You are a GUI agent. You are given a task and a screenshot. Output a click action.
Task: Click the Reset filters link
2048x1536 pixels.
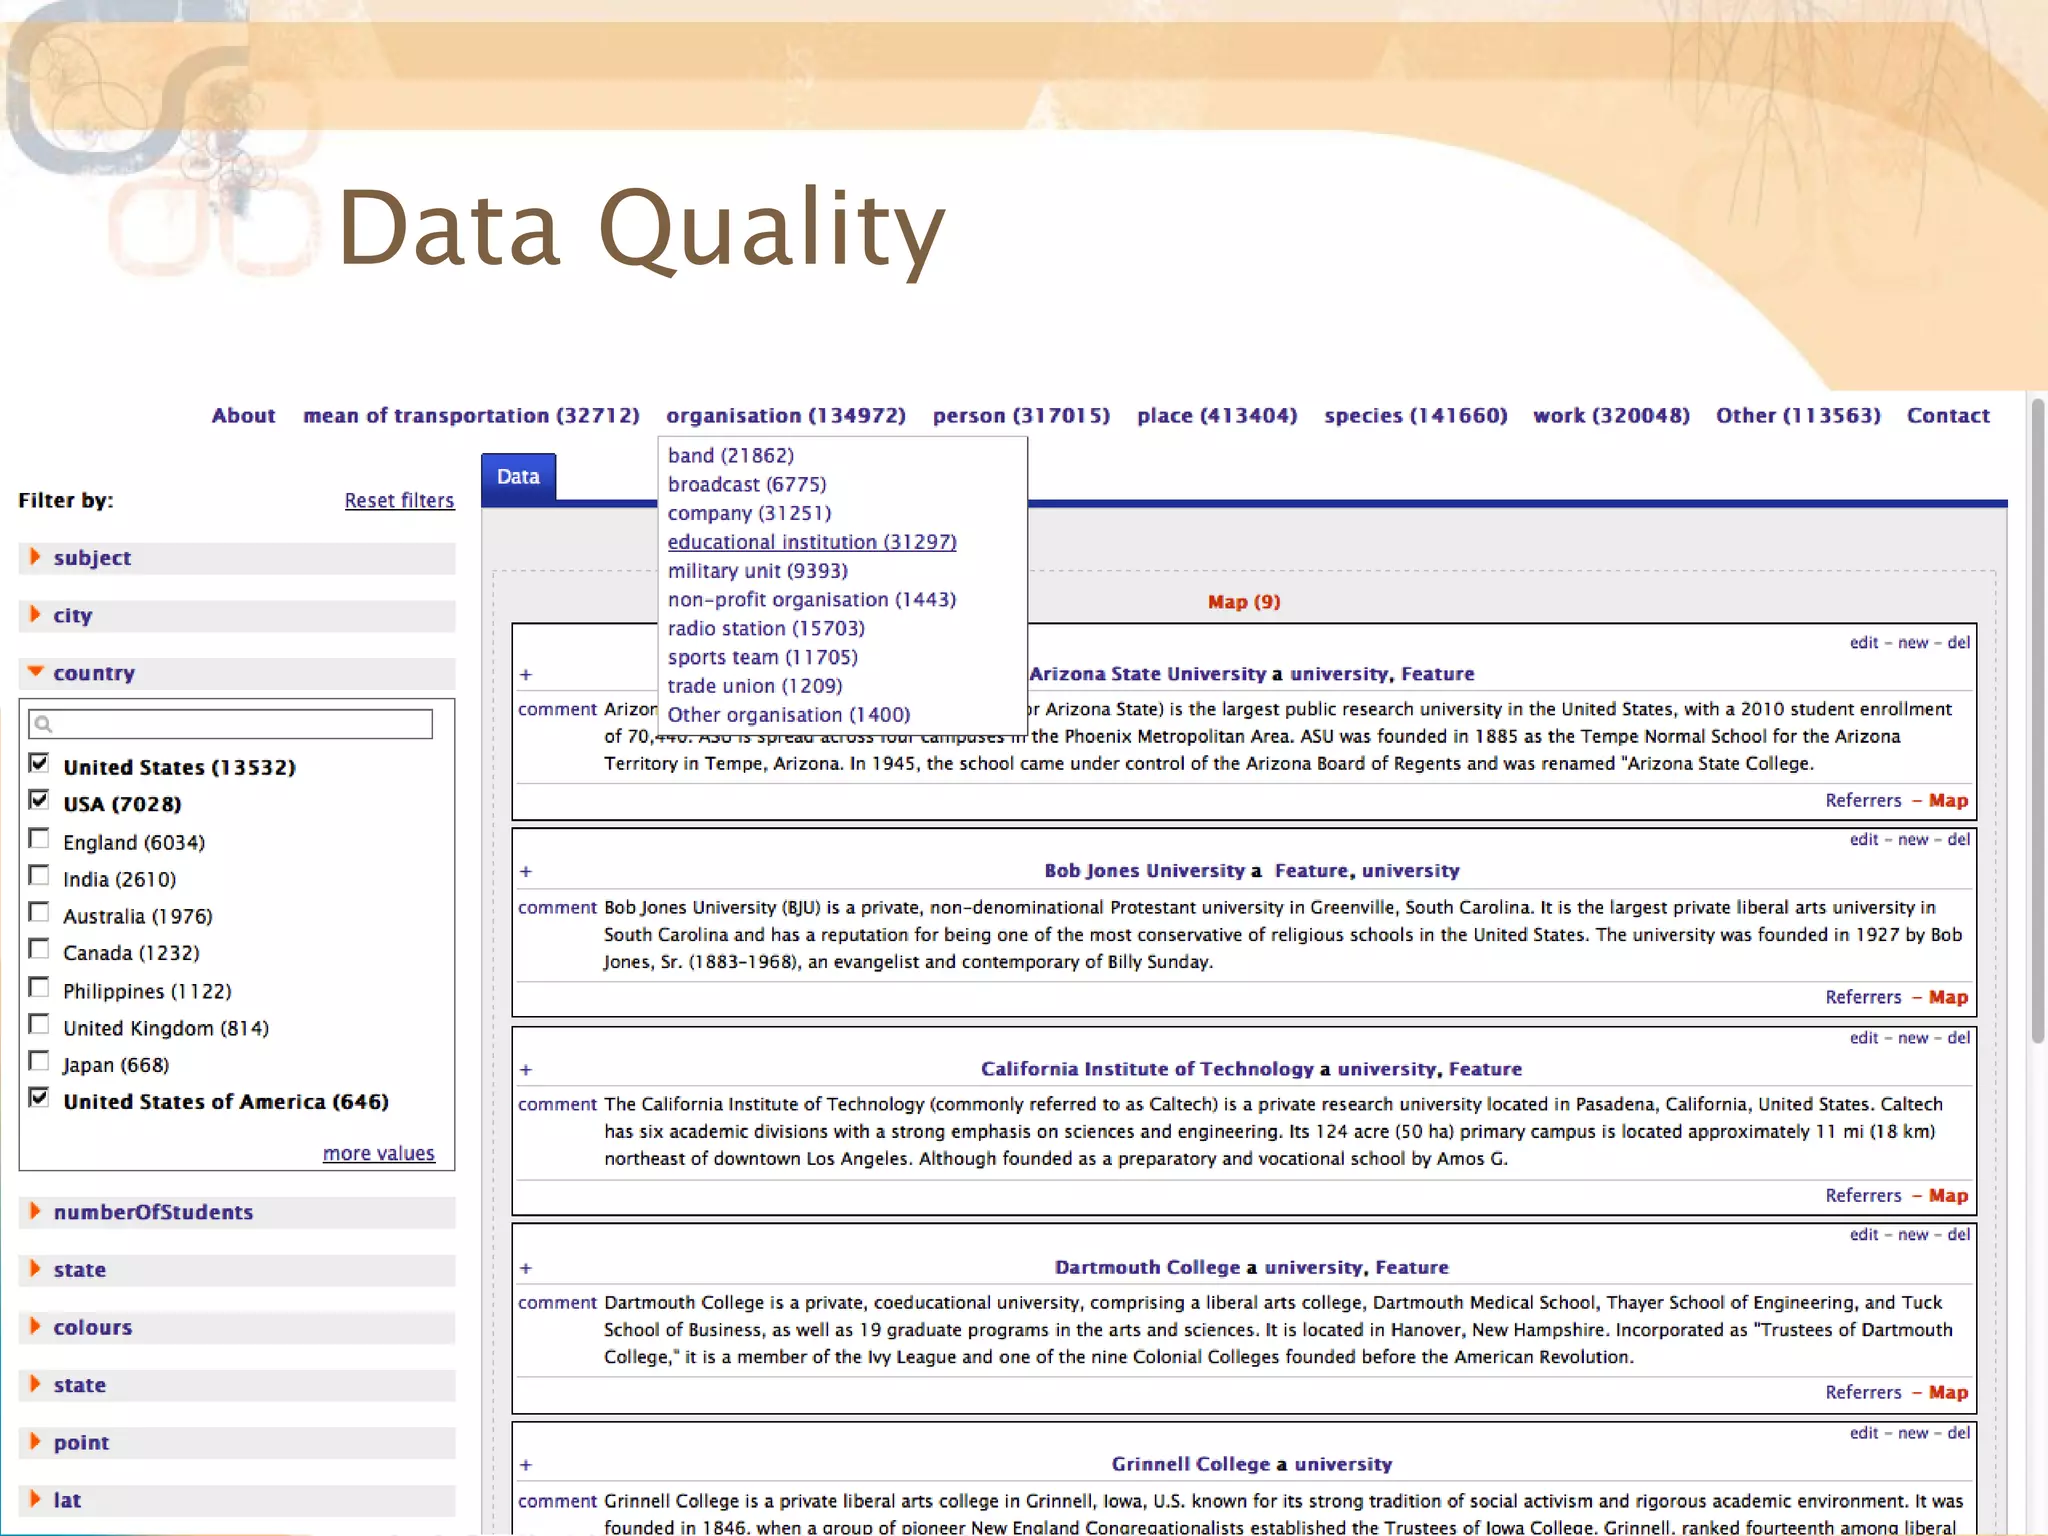click(x=399, y=501)
